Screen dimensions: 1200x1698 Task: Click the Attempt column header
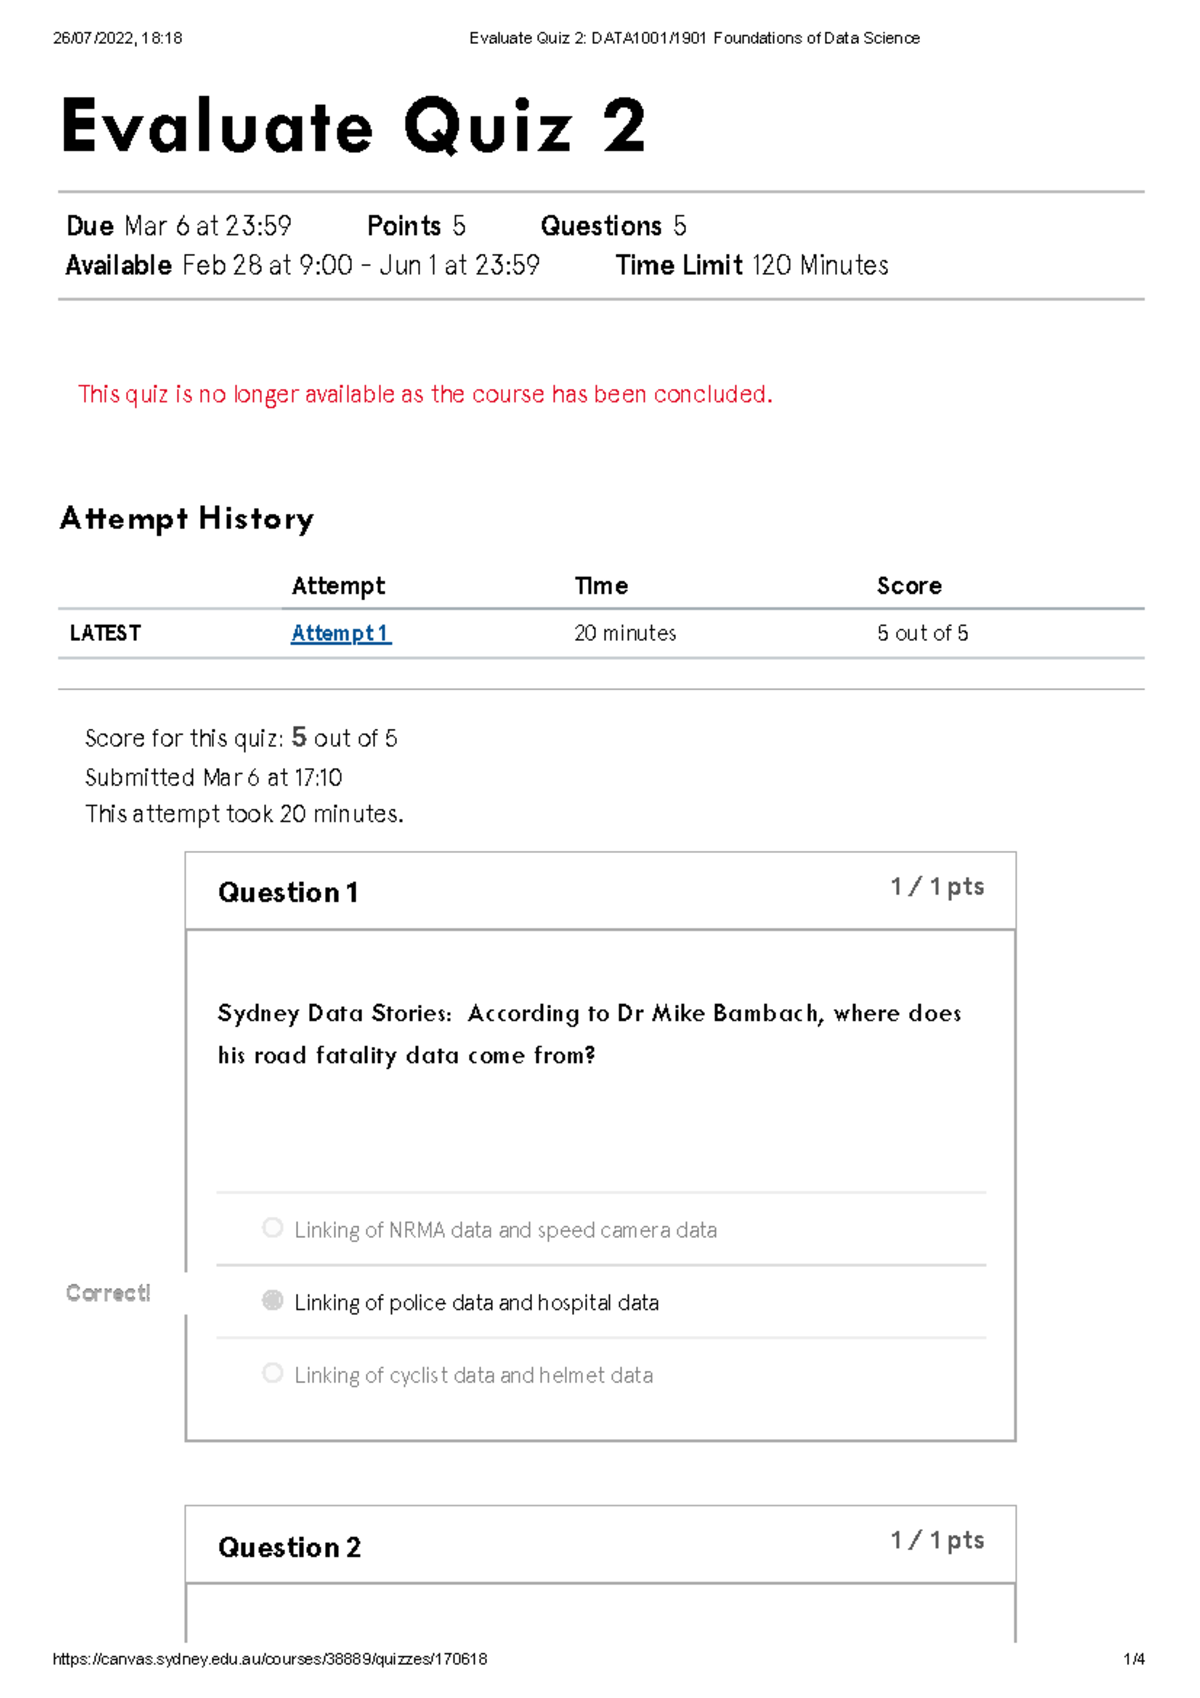pos(338,586)
